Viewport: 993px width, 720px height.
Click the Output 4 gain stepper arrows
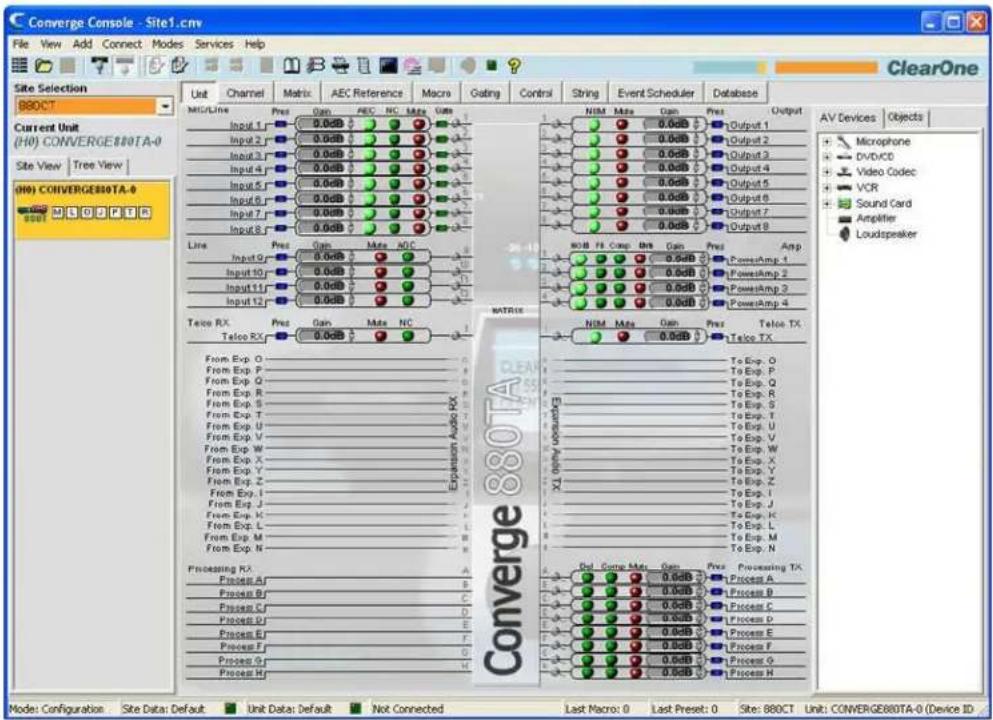click(x=696, y=168)
